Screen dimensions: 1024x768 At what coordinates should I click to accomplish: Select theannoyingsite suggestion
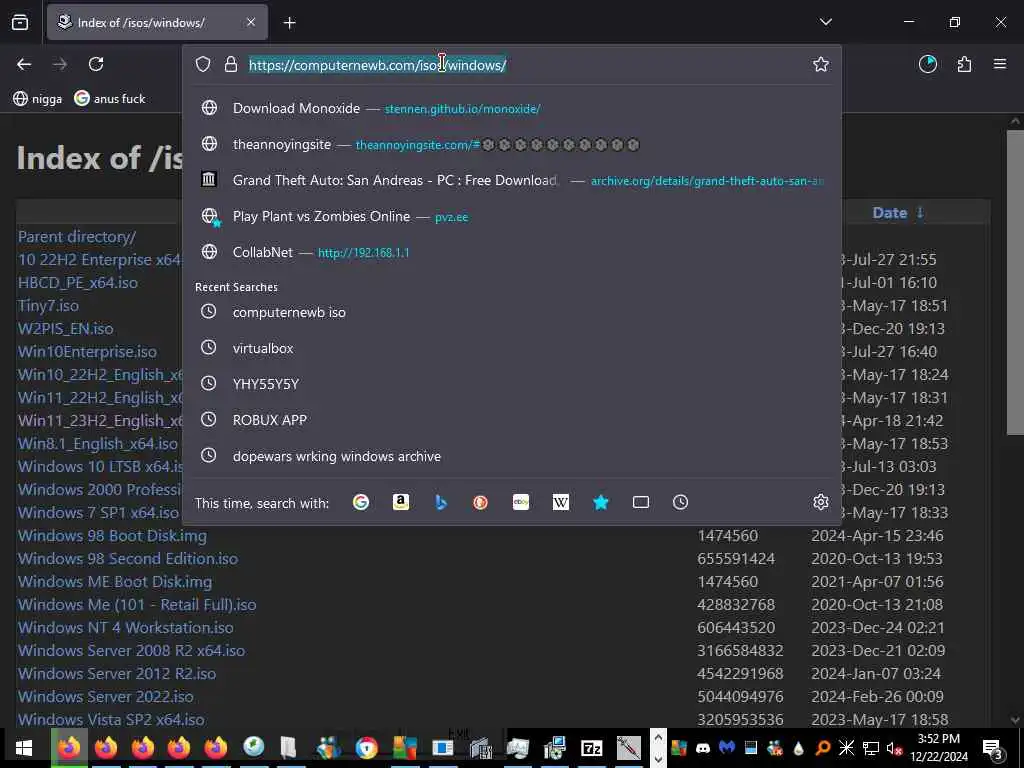(511, 144)
